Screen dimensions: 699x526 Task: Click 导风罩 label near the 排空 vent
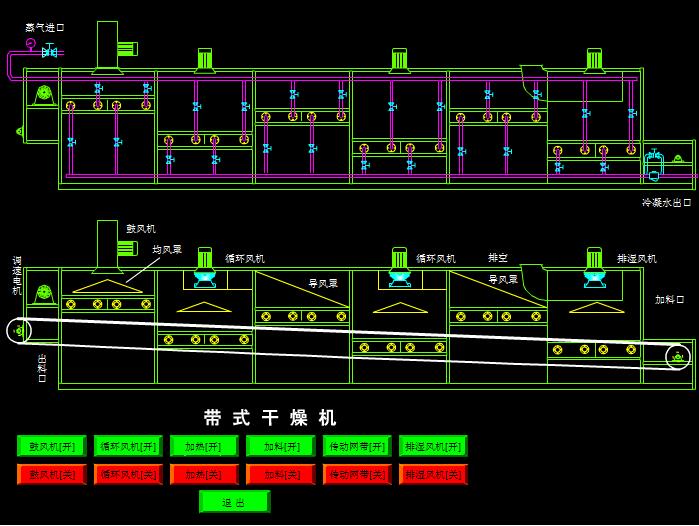coord(503,279)
